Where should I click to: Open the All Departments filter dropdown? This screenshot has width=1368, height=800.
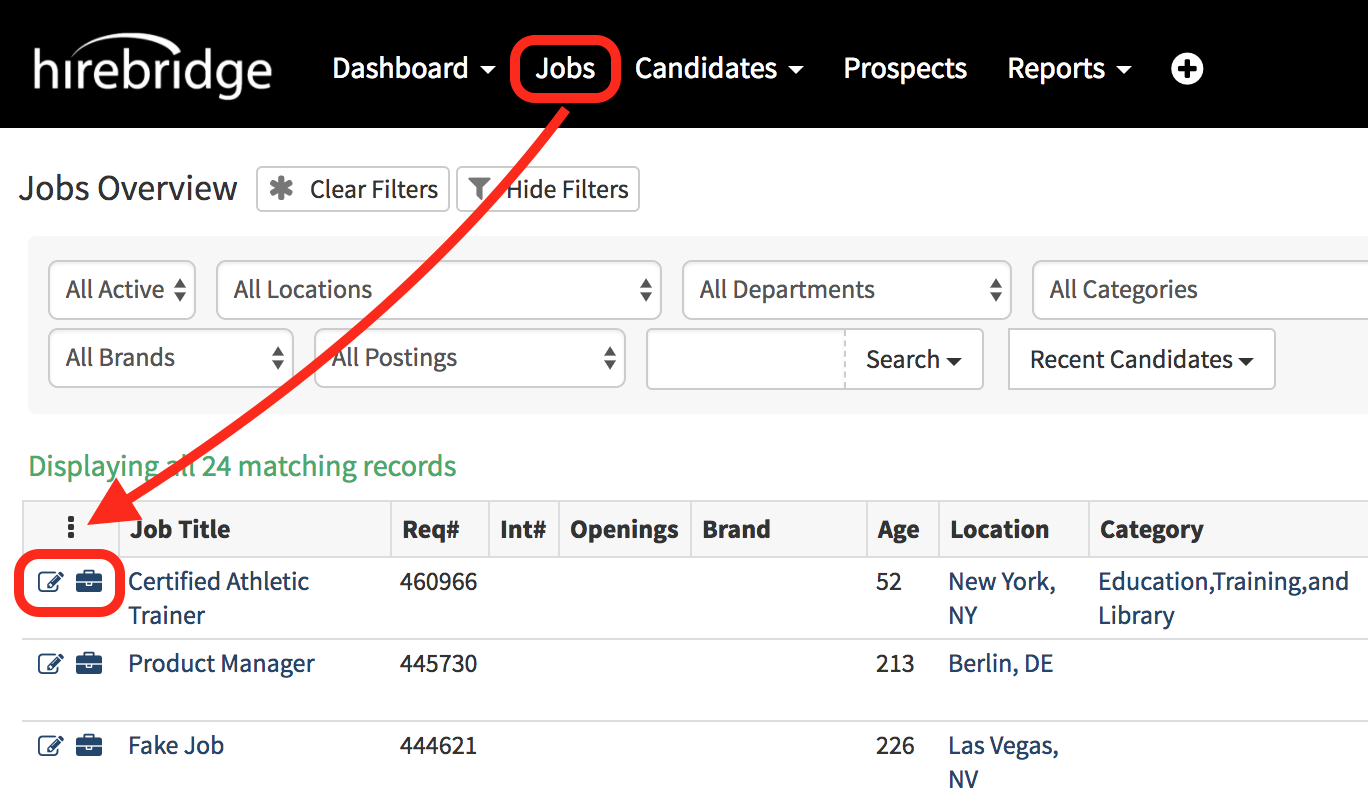(846, 290)
